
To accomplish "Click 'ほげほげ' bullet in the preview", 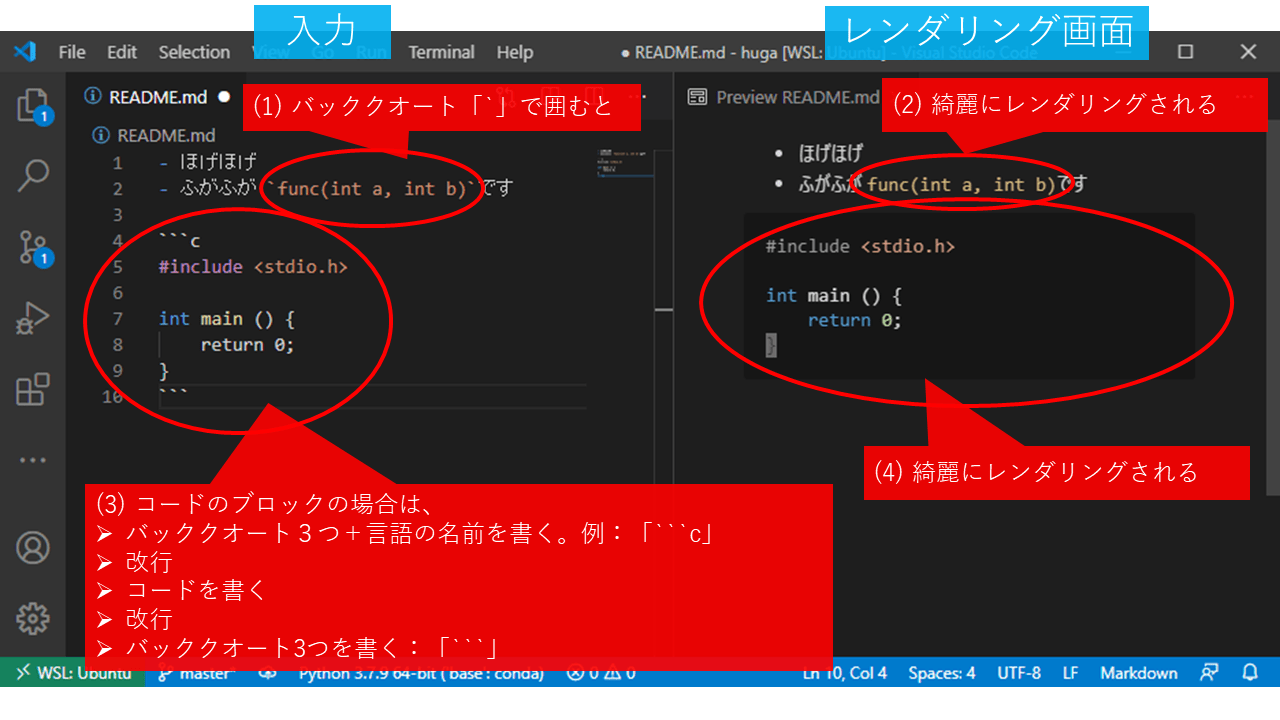I will (x=830, y=154).
